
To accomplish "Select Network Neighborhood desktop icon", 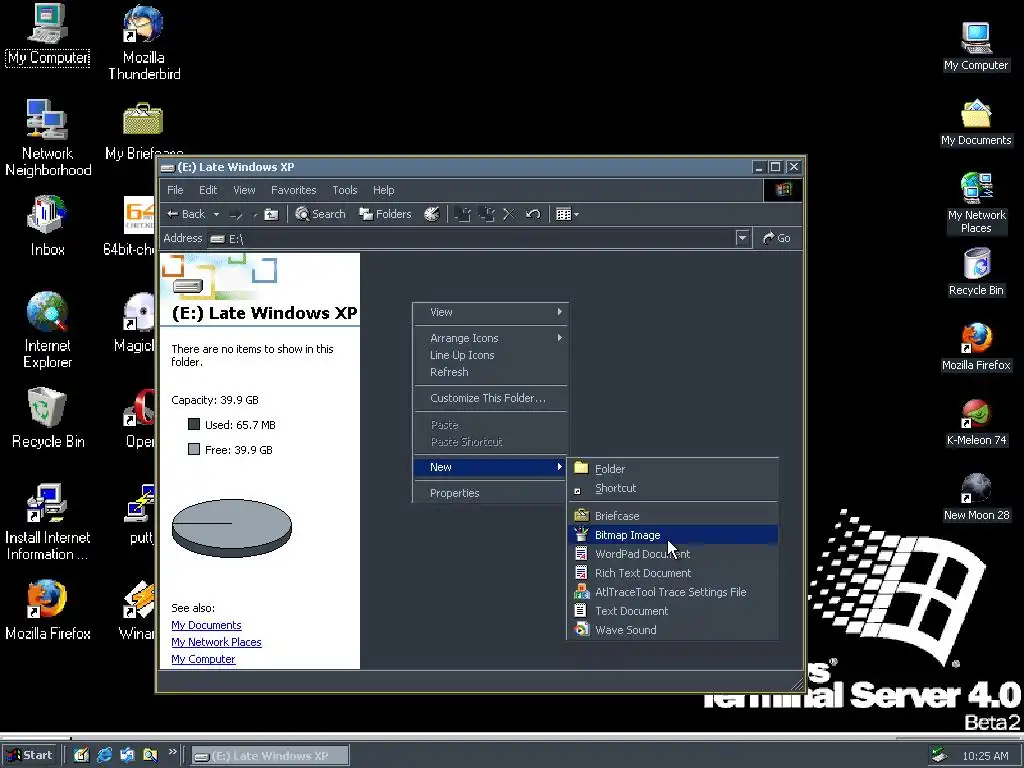I will 47,138.
